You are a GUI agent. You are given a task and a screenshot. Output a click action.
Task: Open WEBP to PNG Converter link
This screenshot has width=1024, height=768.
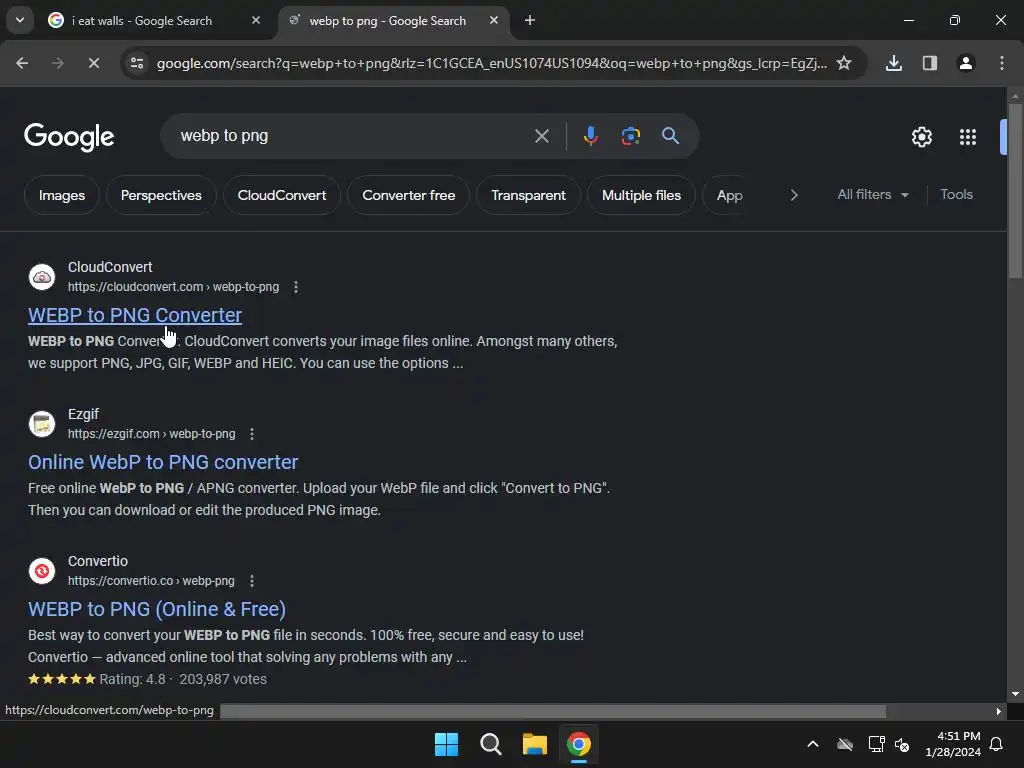(135, 315)
